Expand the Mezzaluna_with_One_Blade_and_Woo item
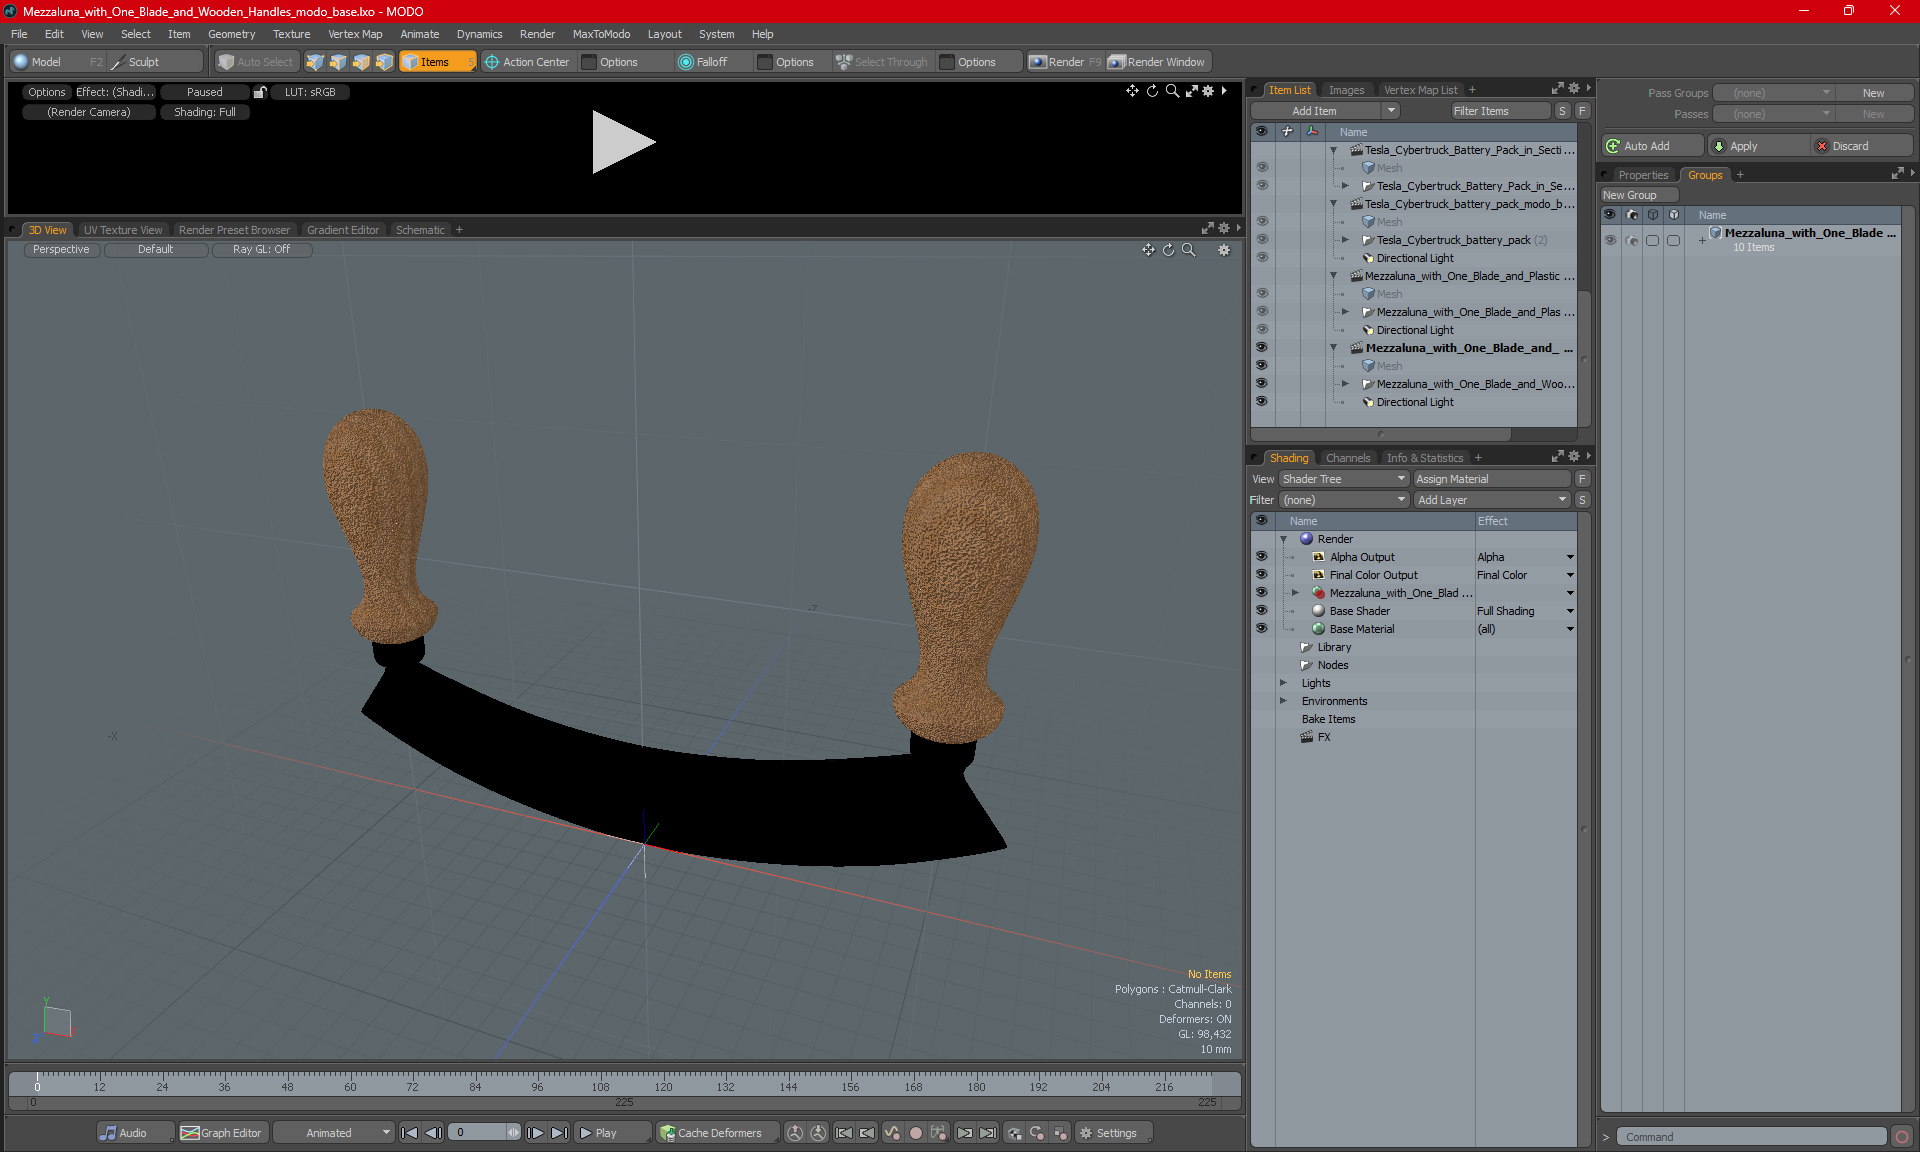Image resolution: width=1920 pixels, height=1152 pixels. [x=1345, y=384]
